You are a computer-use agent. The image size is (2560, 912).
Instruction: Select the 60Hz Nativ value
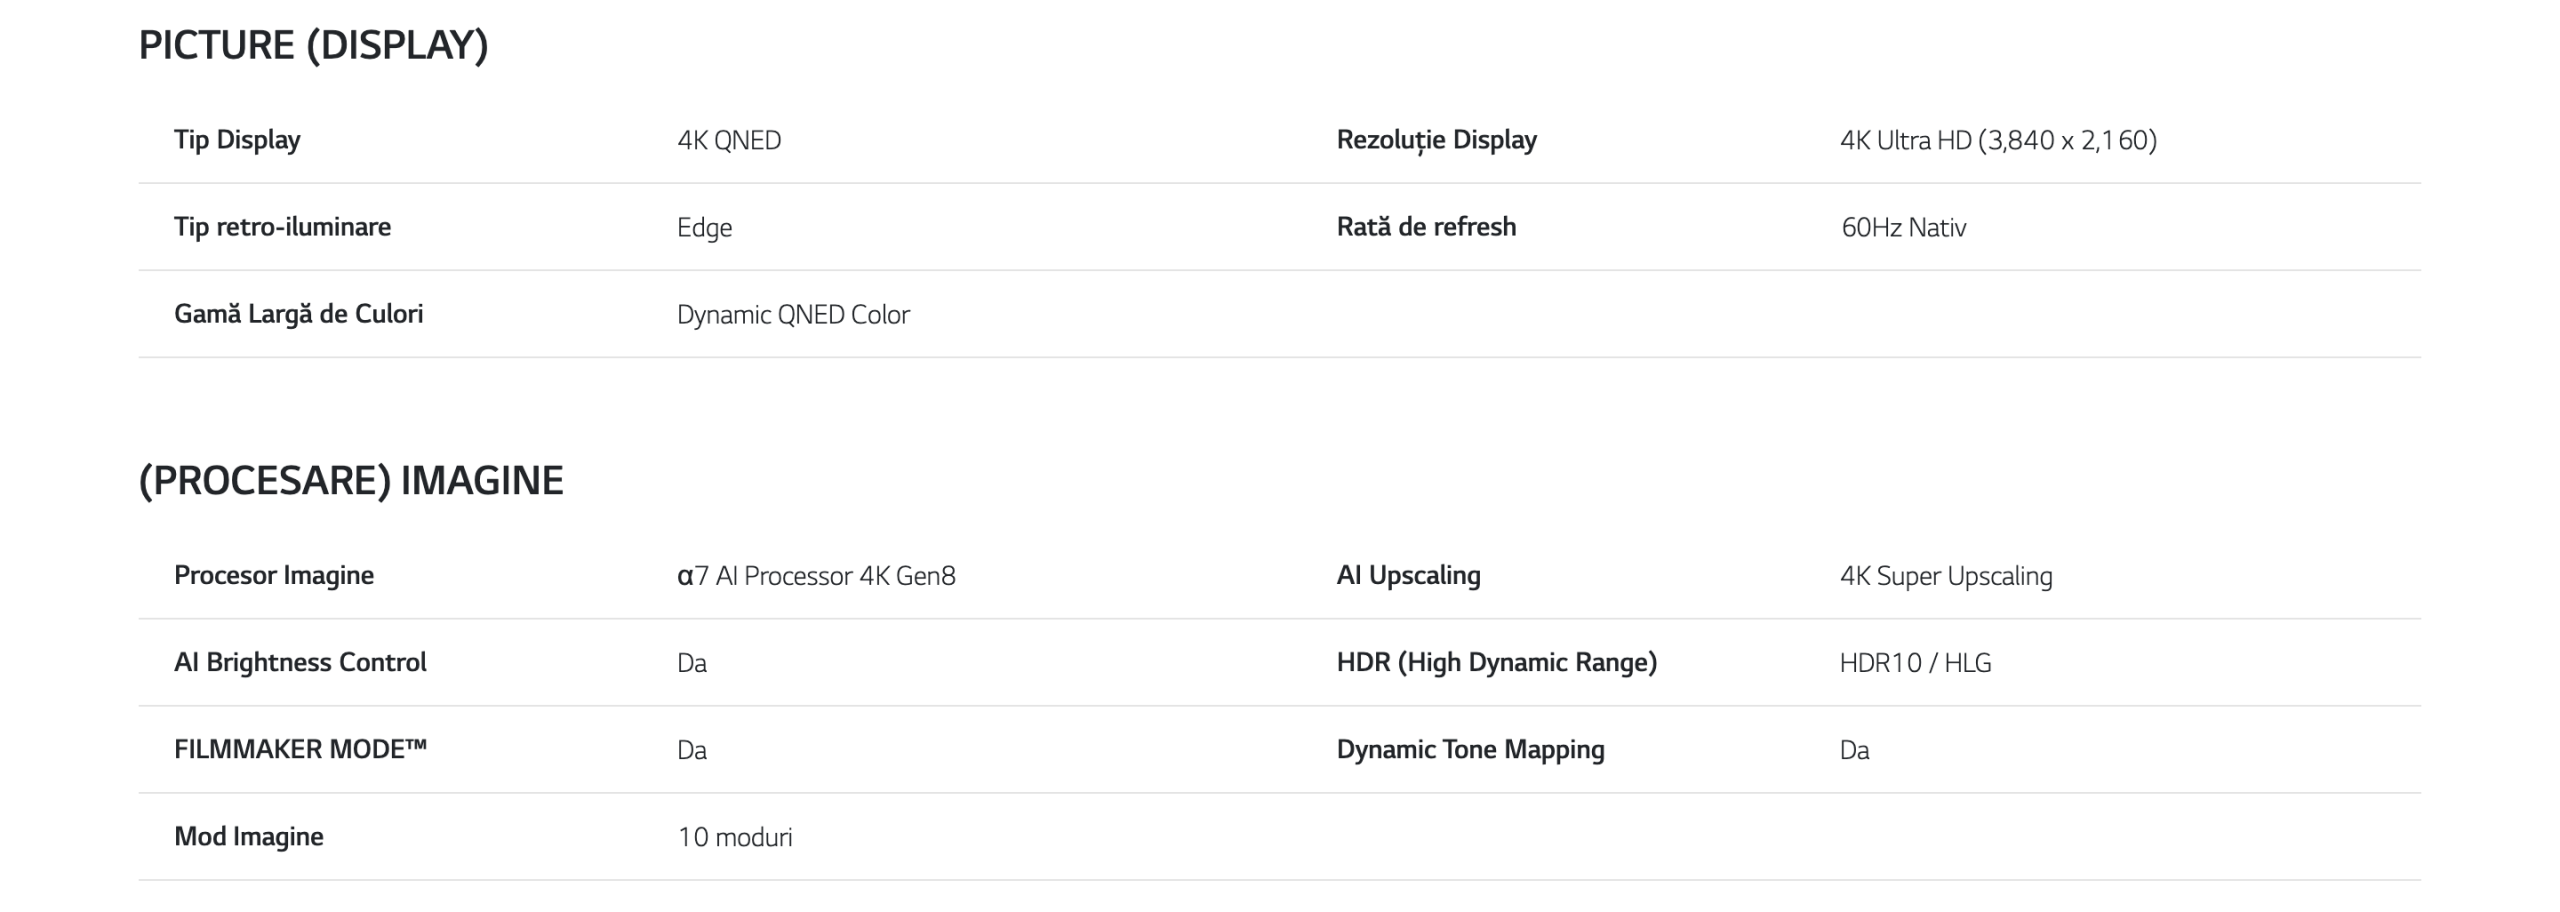point(1903,228)
